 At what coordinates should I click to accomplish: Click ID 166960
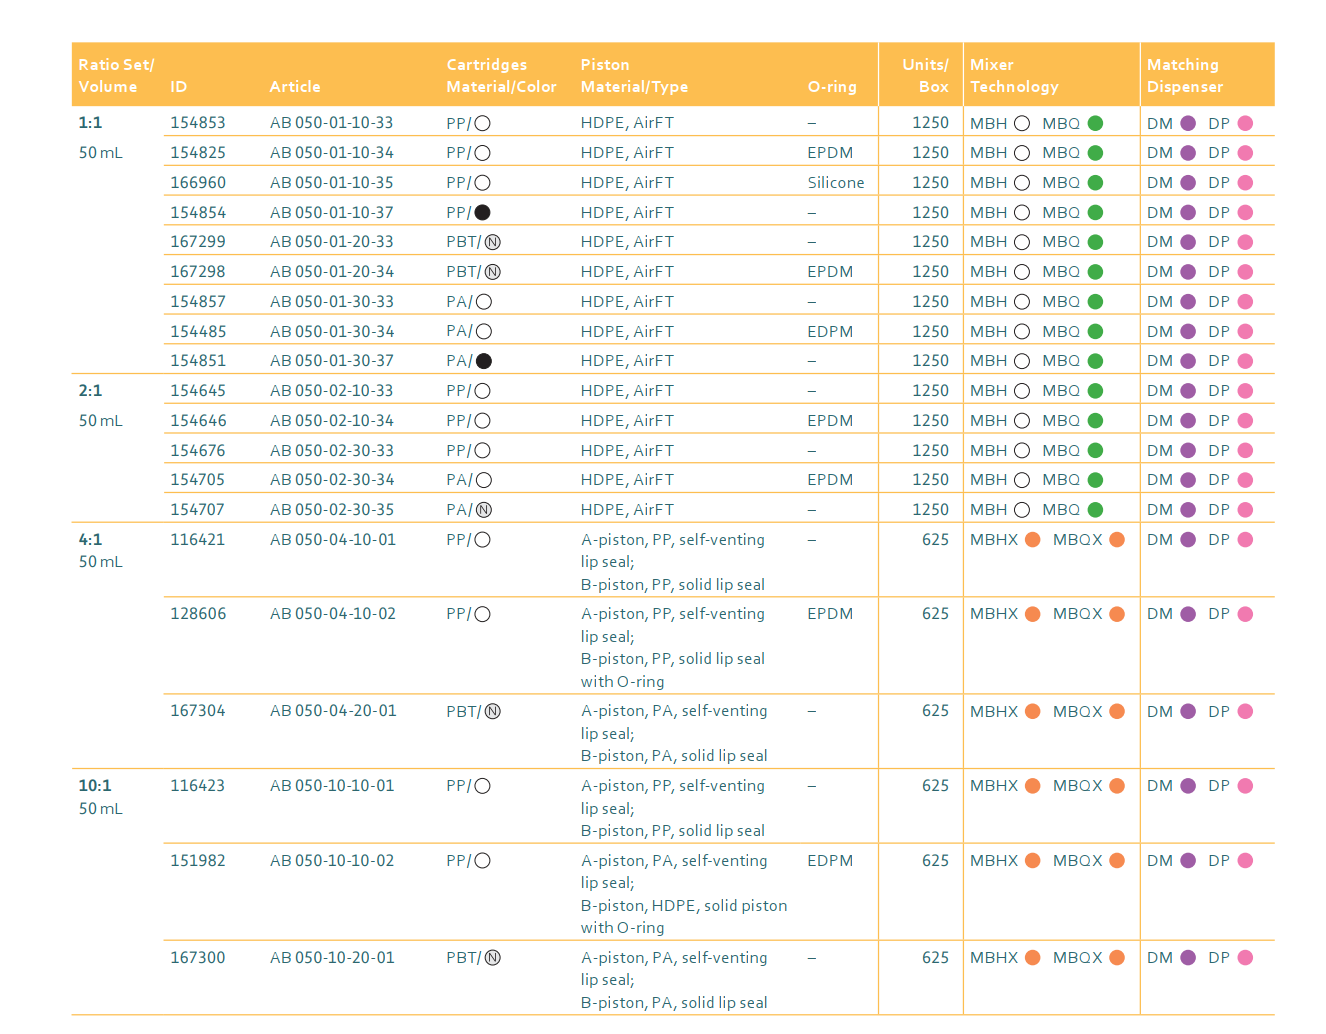pyautogui.click(x=198, y=183)
